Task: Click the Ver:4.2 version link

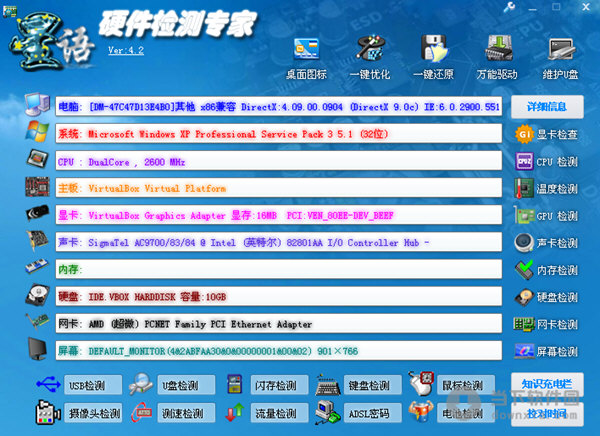Action: pyautogui.click(x=126, y=50)
